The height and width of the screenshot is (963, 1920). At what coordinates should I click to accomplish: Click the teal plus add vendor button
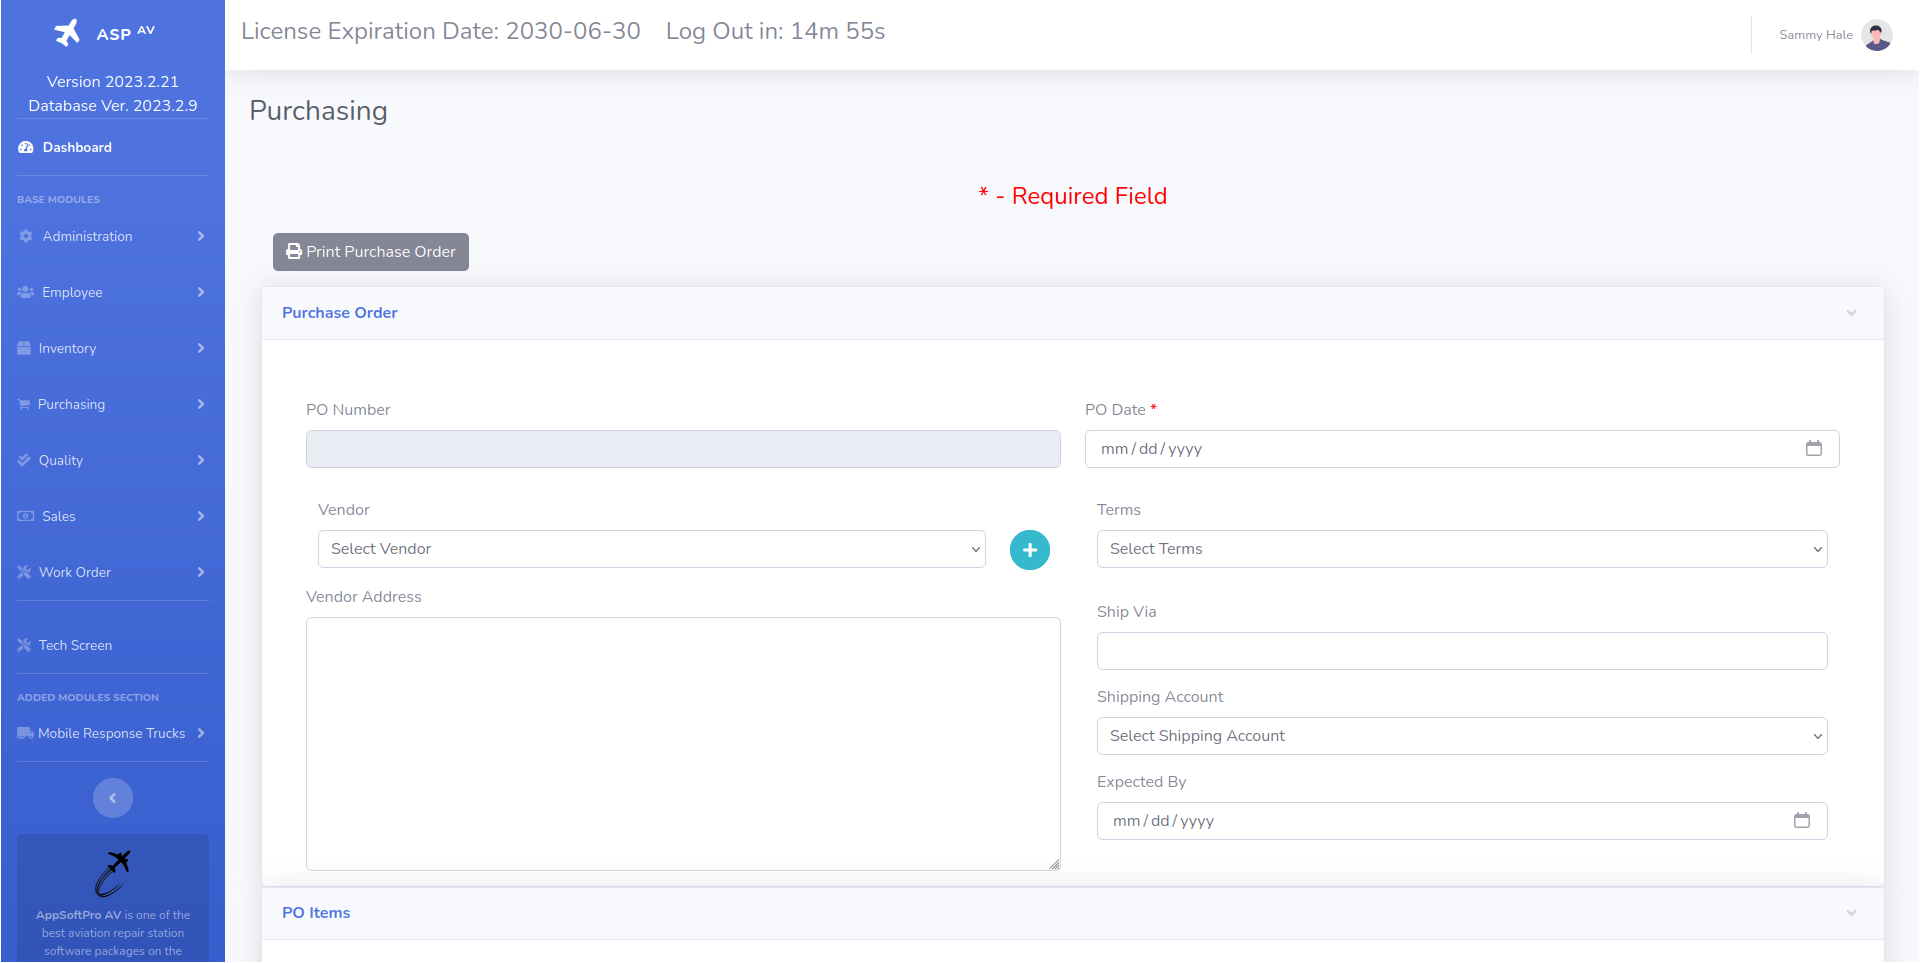(x=1029, y=550)
